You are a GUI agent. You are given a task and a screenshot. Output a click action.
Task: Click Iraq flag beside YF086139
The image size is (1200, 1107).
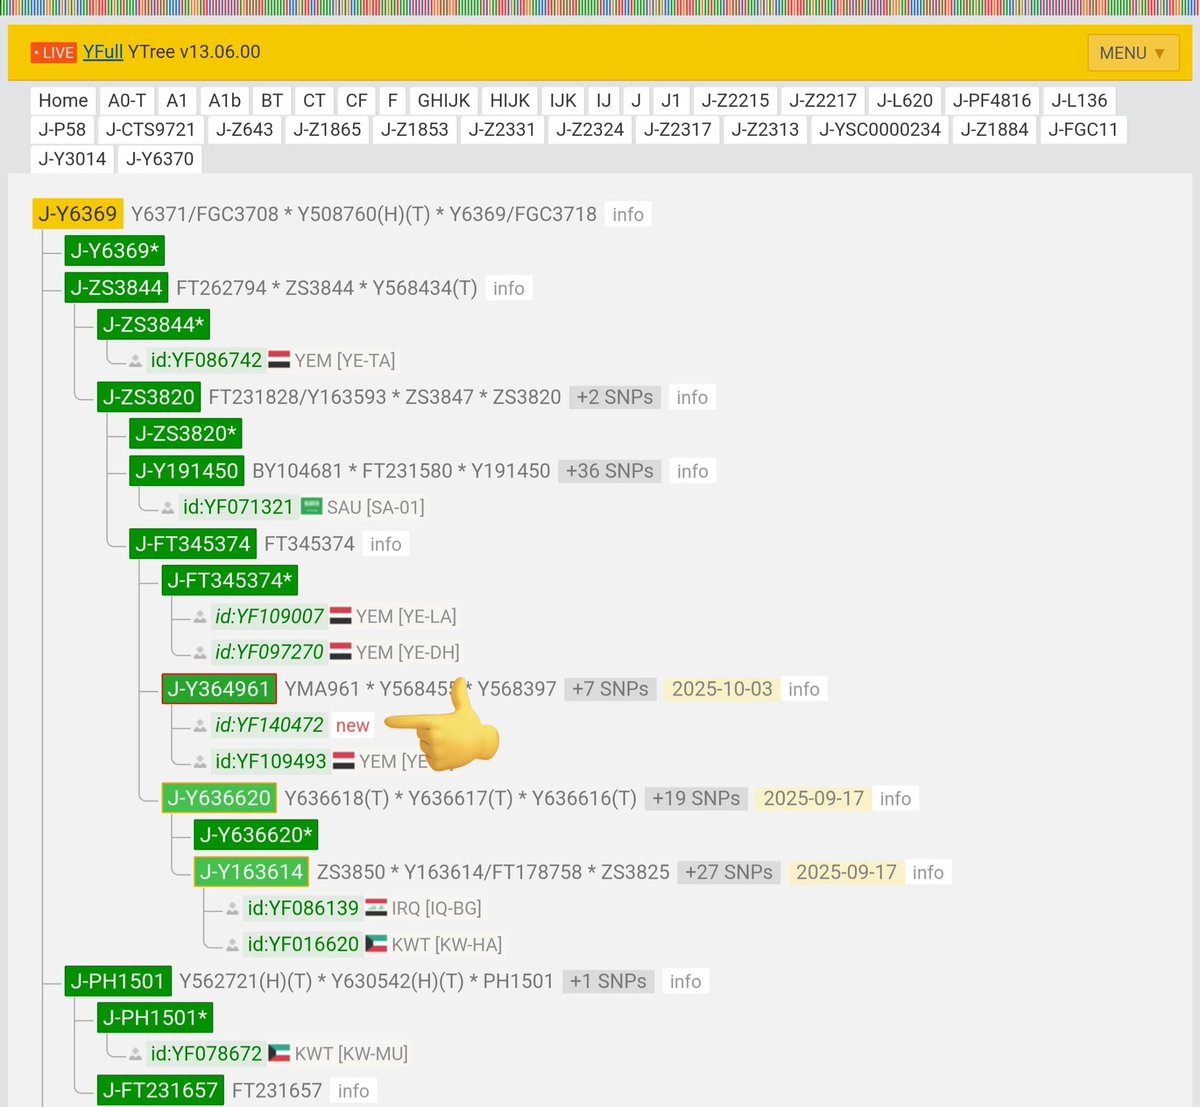click(x=377, y=908)
